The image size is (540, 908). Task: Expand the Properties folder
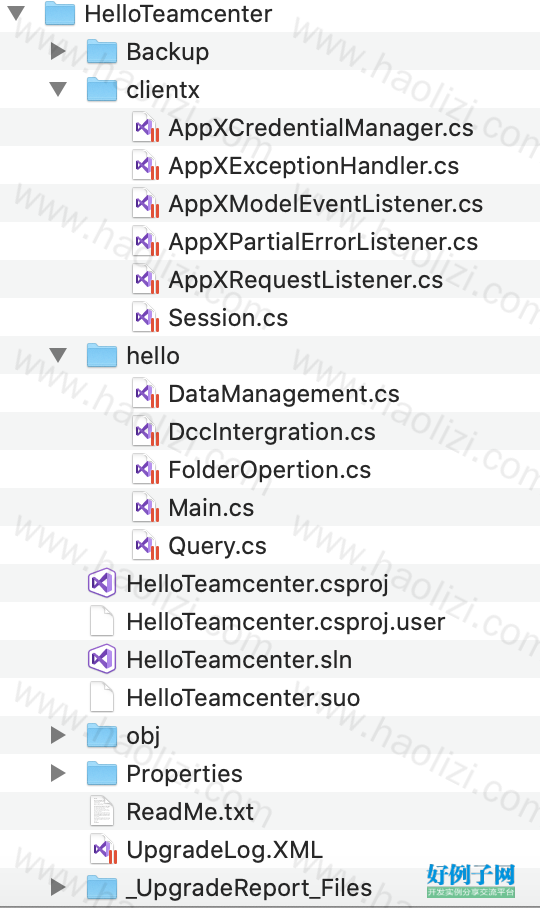(x=58, y=773)
